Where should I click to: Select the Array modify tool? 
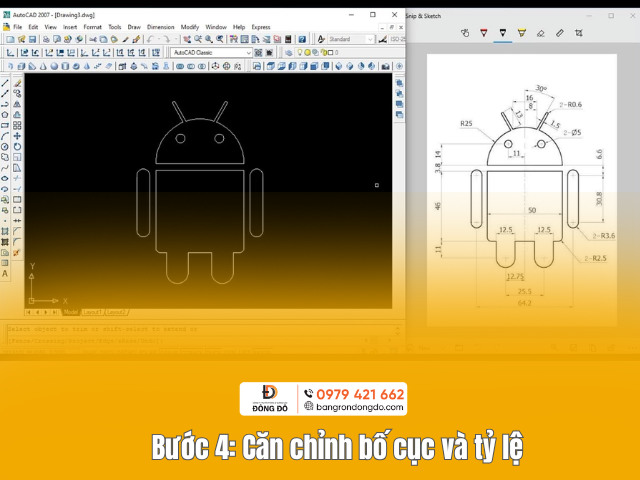[17, 125]
